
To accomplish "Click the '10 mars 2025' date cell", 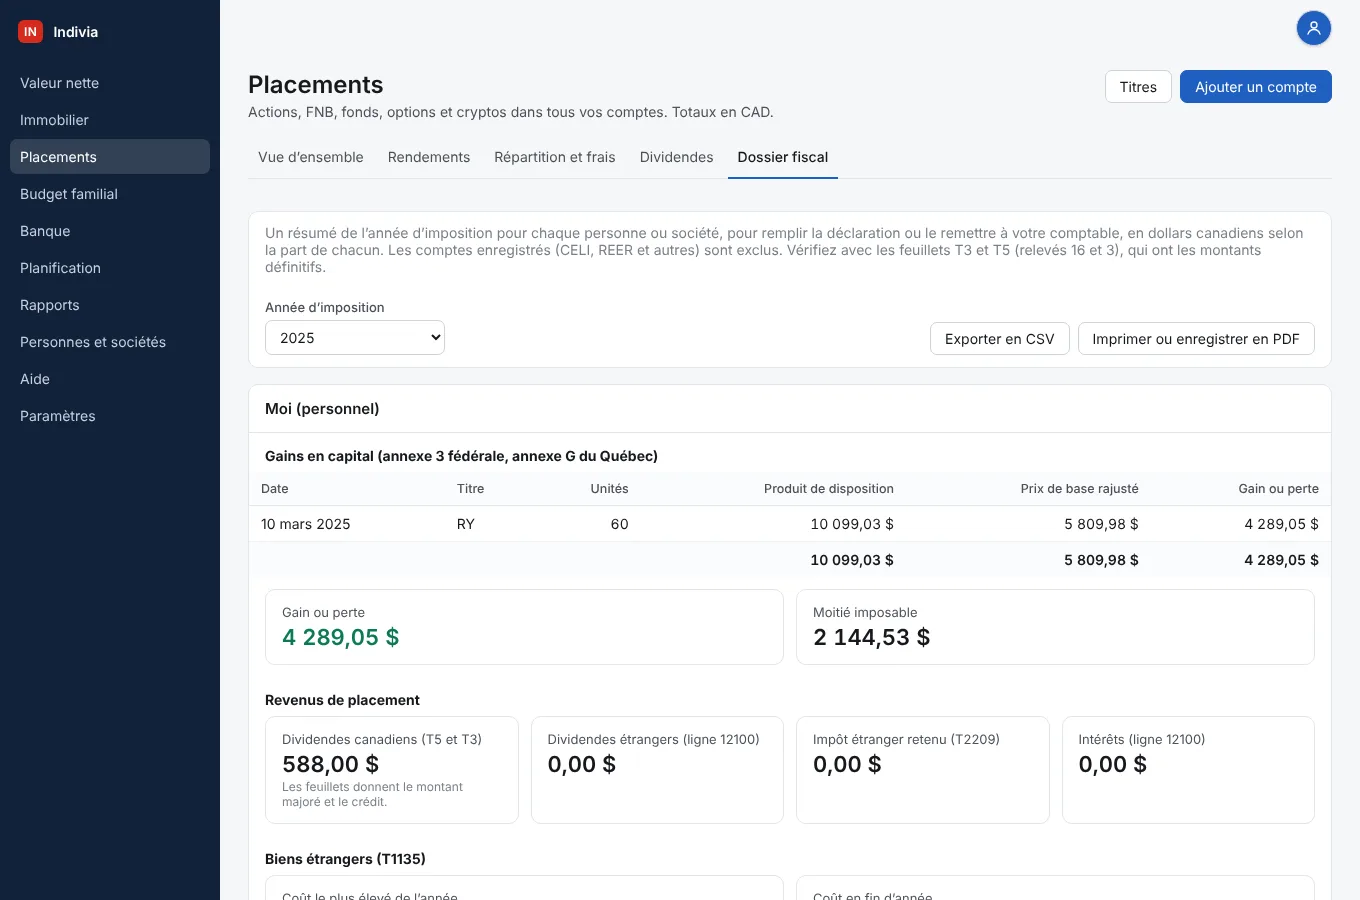I will click(x=306, y=524).
